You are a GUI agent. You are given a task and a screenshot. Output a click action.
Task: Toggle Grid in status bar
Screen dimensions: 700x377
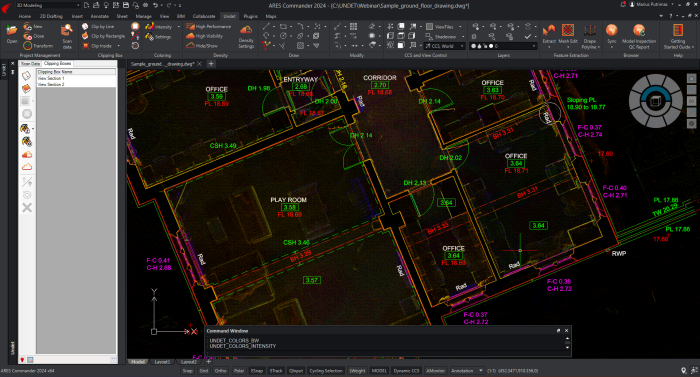coord(204,371)
